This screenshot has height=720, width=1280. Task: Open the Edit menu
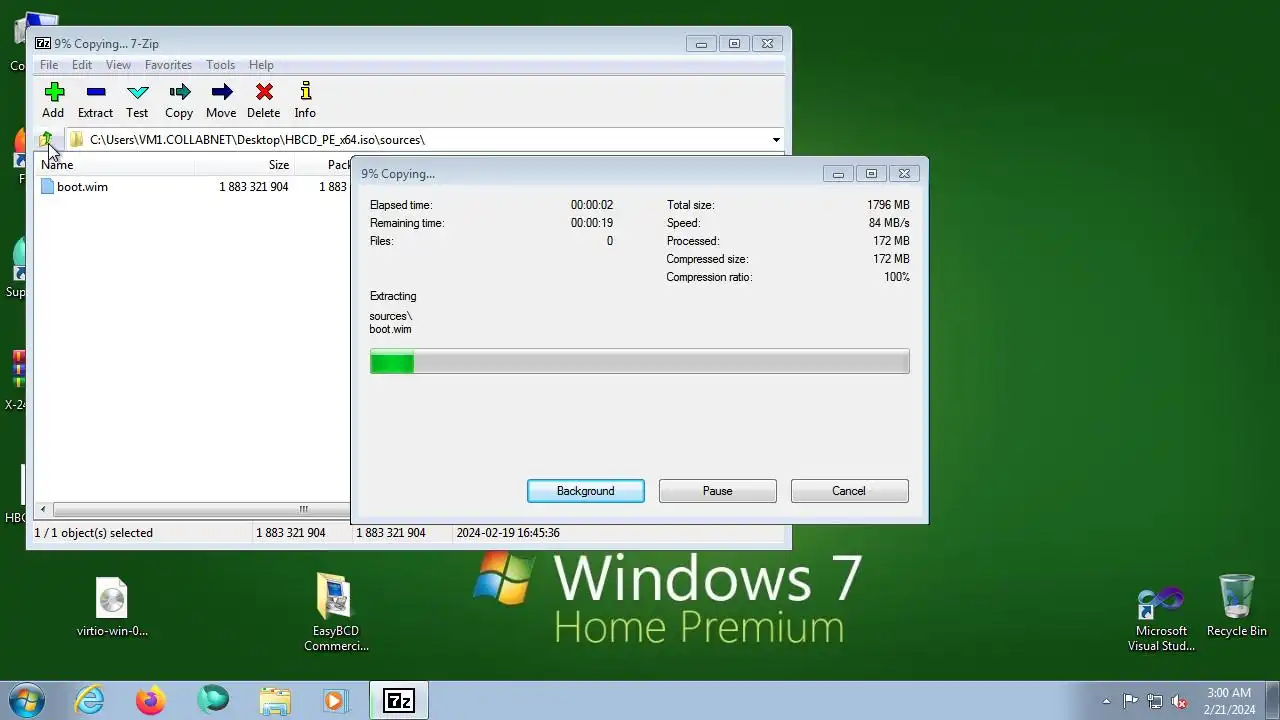tap(82, 65)
